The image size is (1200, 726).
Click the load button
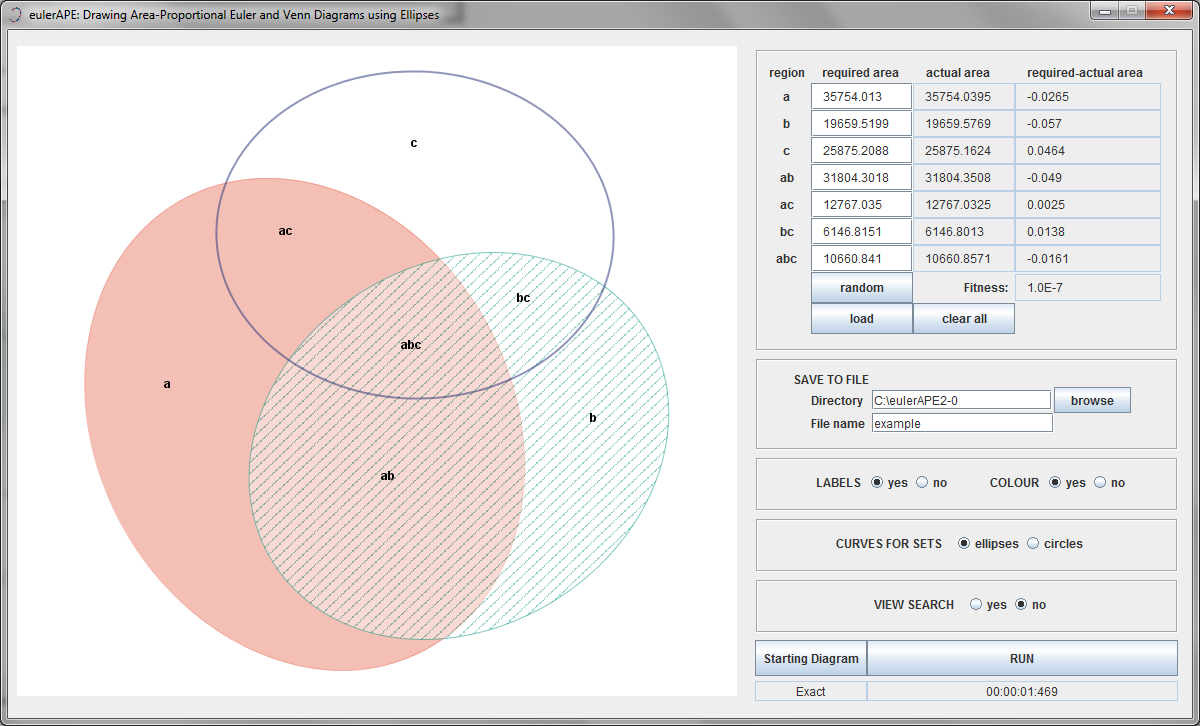pyautogui.click(x=862, y=319)
